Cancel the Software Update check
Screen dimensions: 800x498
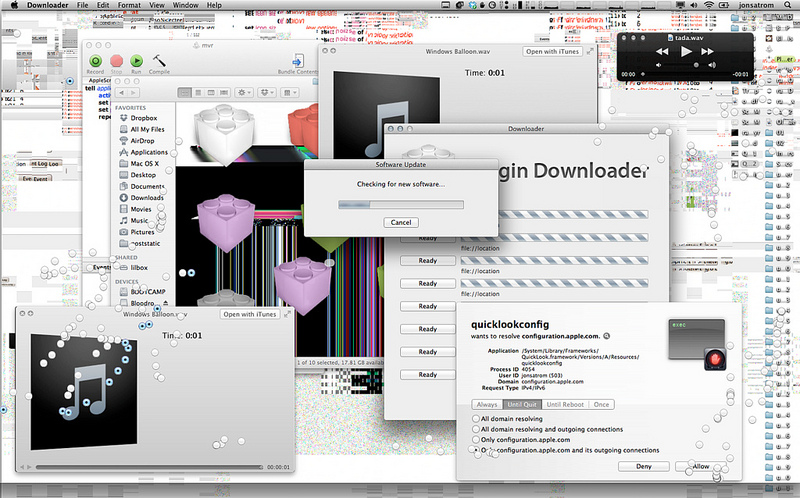[401, 222]
